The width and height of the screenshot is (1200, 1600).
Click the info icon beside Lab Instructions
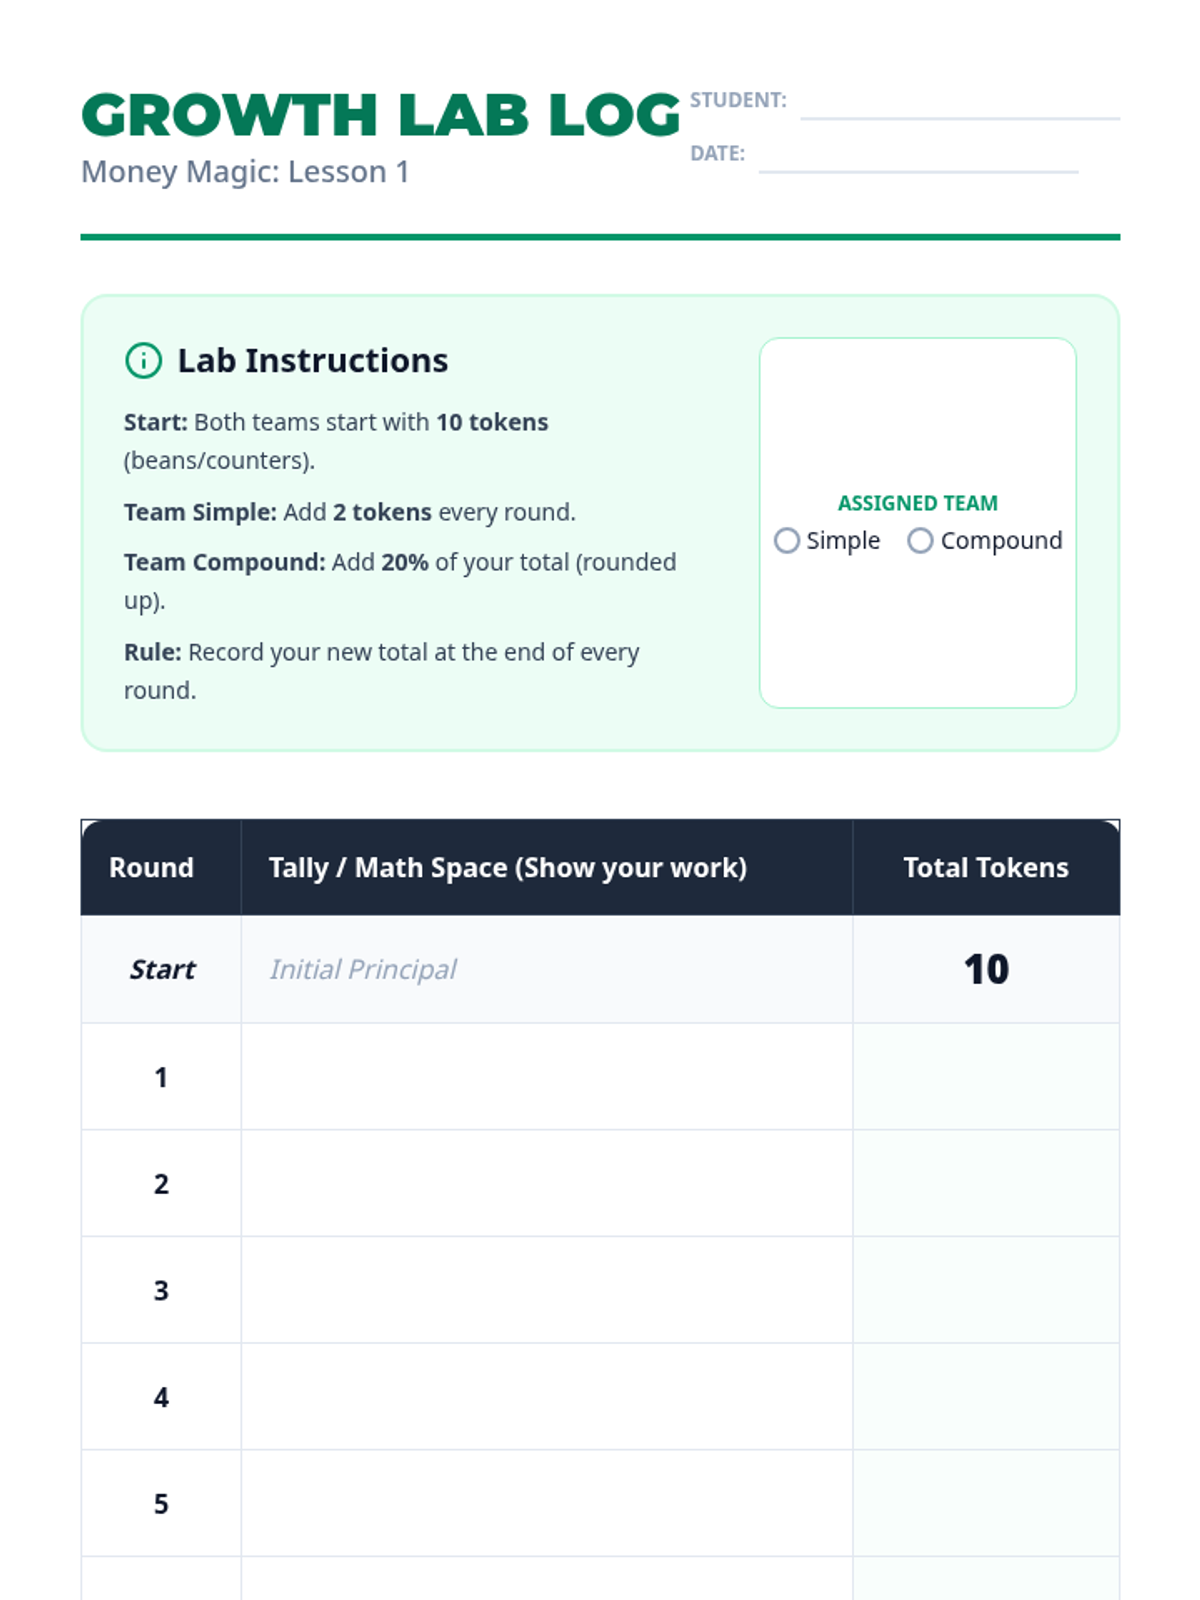point(143,360)
